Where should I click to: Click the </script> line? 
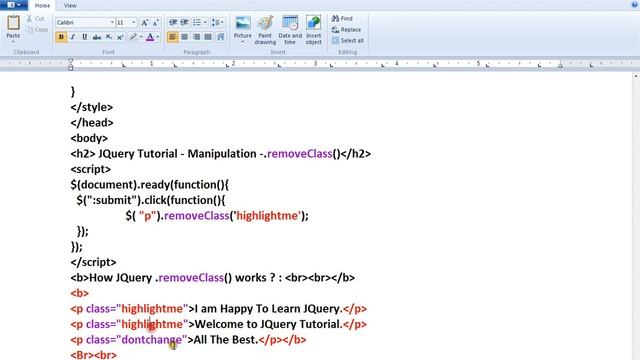[93, 262]
